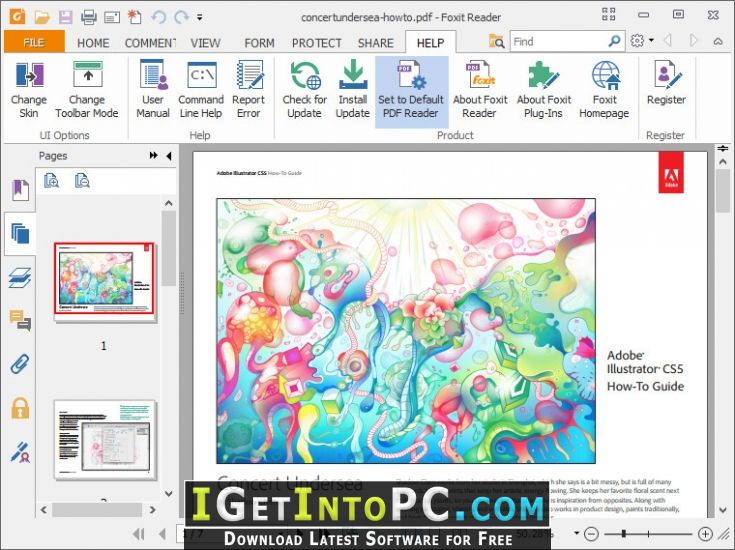Enlarge page thumbnails in Pages panel

coord(51,181)
